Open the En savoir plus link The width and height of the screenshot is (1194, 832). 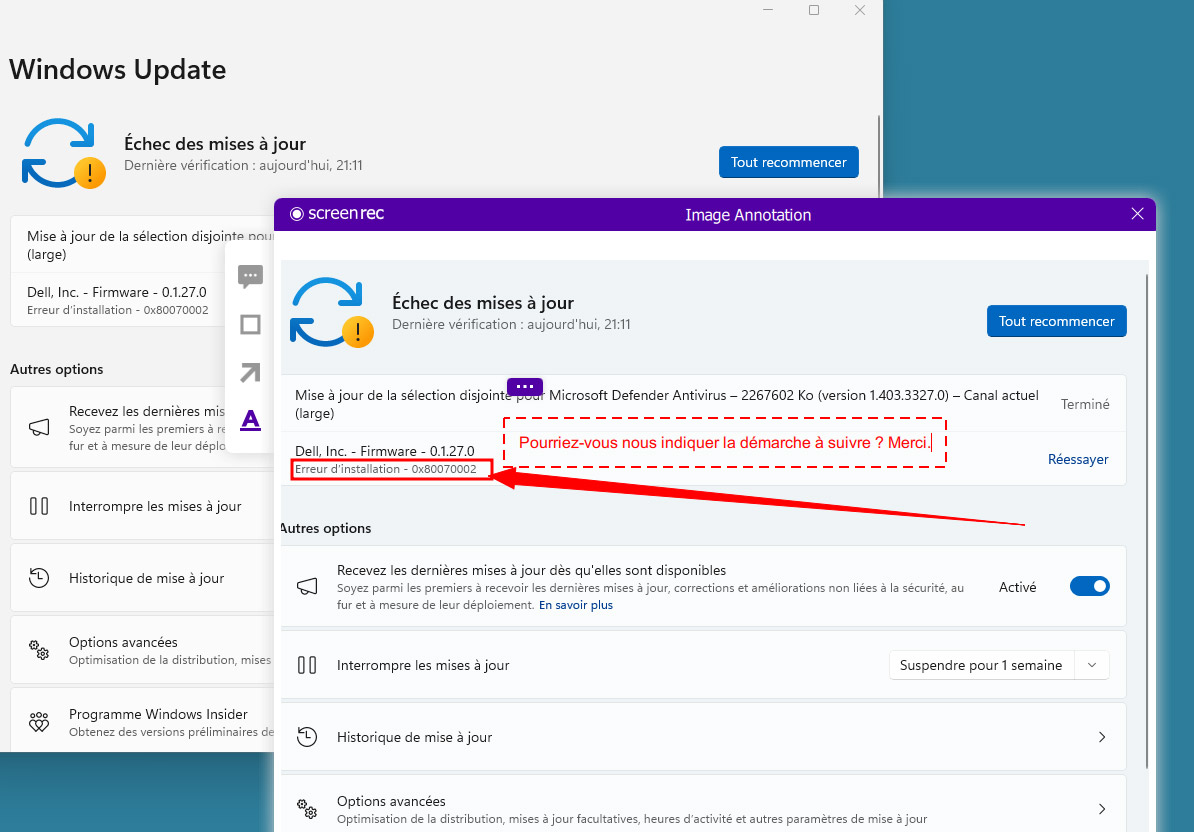click(x=576, y=605)
